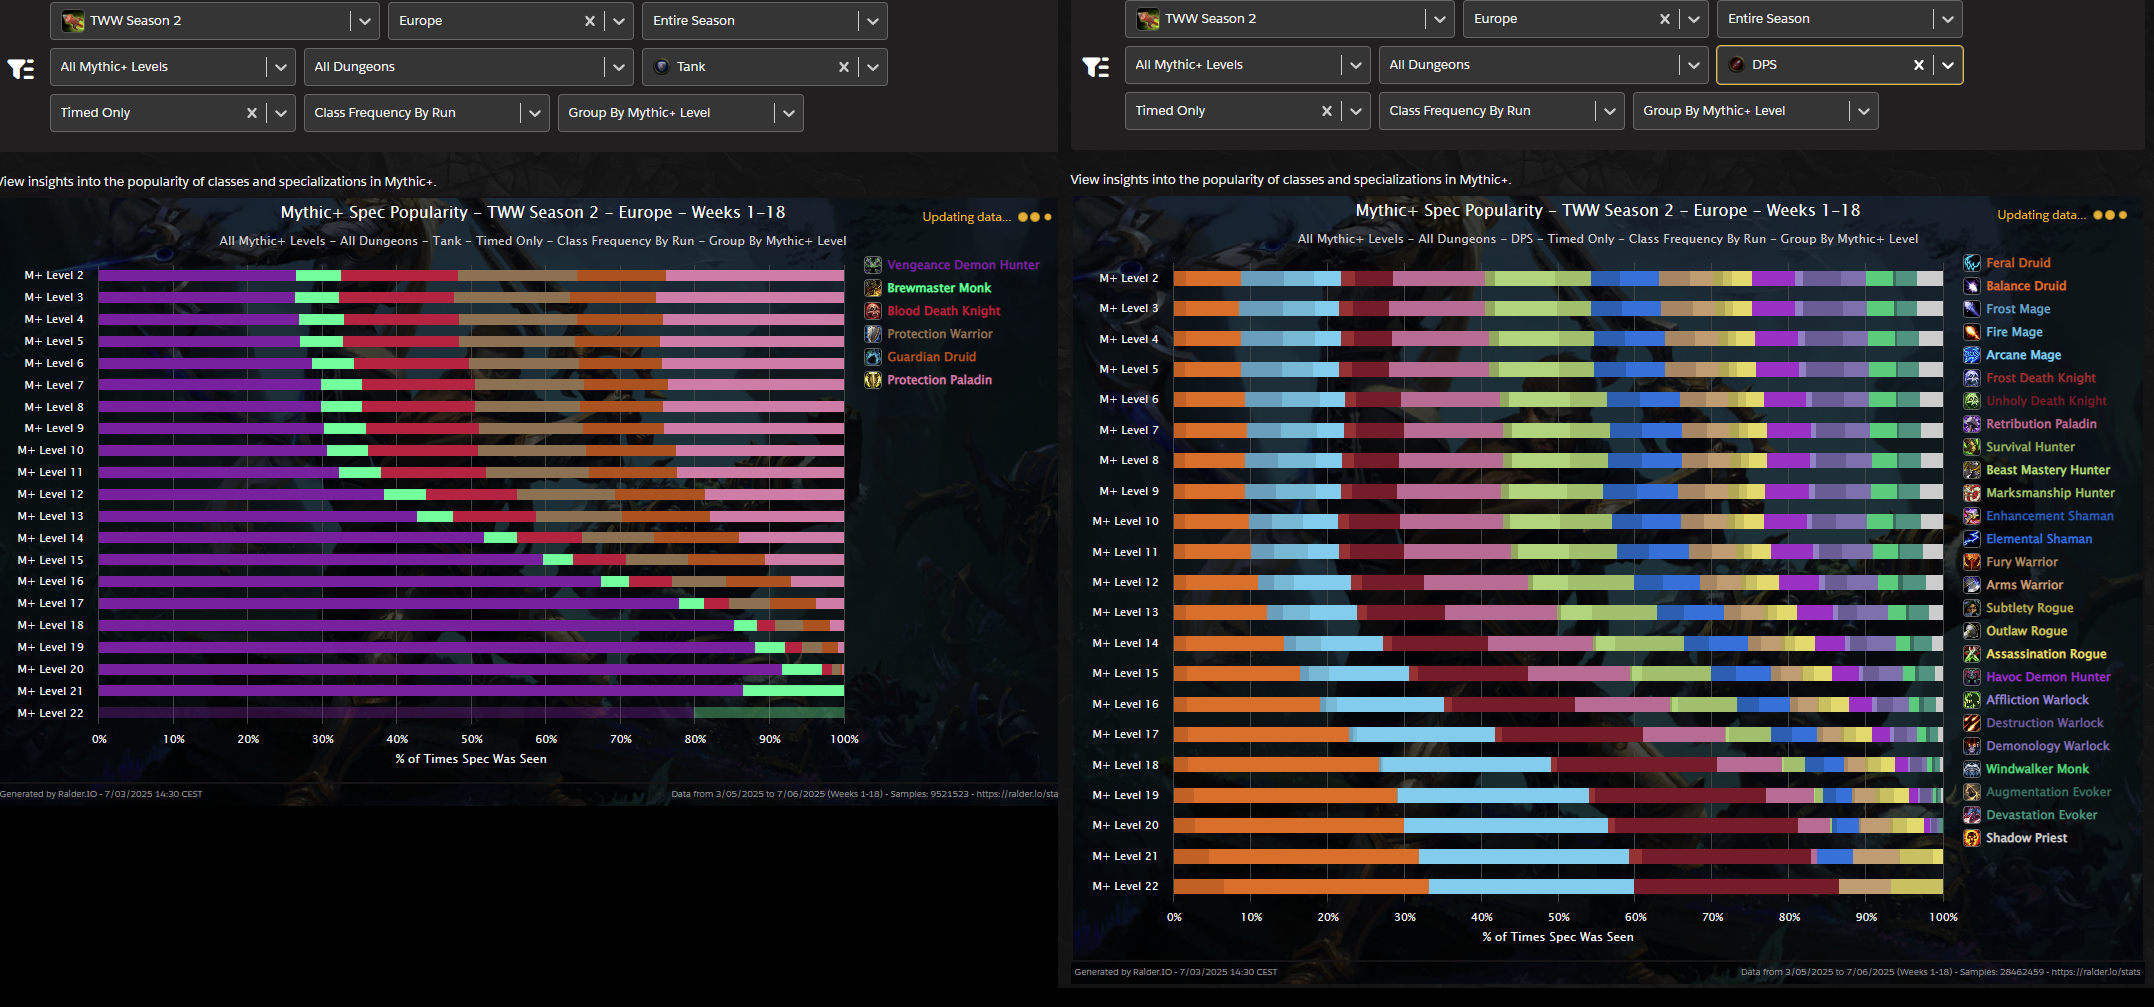The image size is (2154, 1007).
Task: Click the Balance Druid legend icon
Action: coord(1972,286)
